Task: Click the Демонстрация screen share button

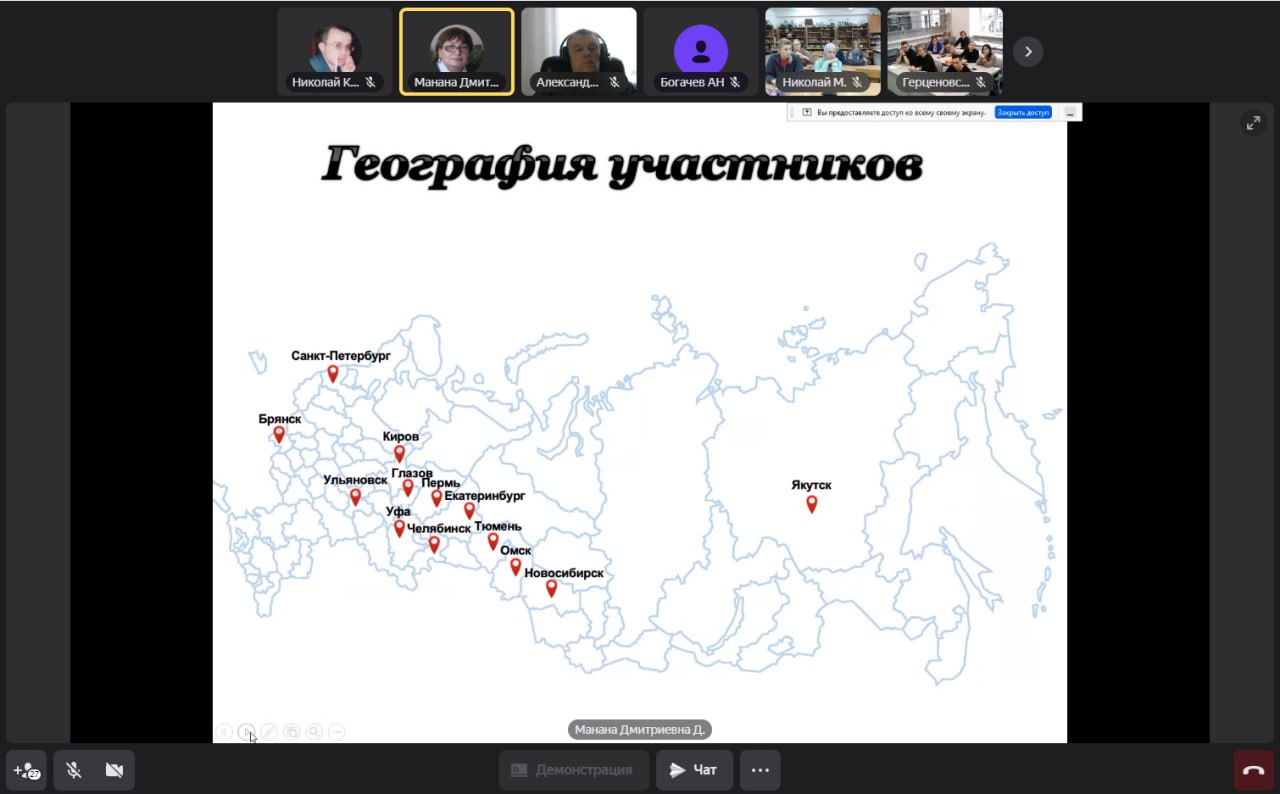Action: (x=573, y=770)
